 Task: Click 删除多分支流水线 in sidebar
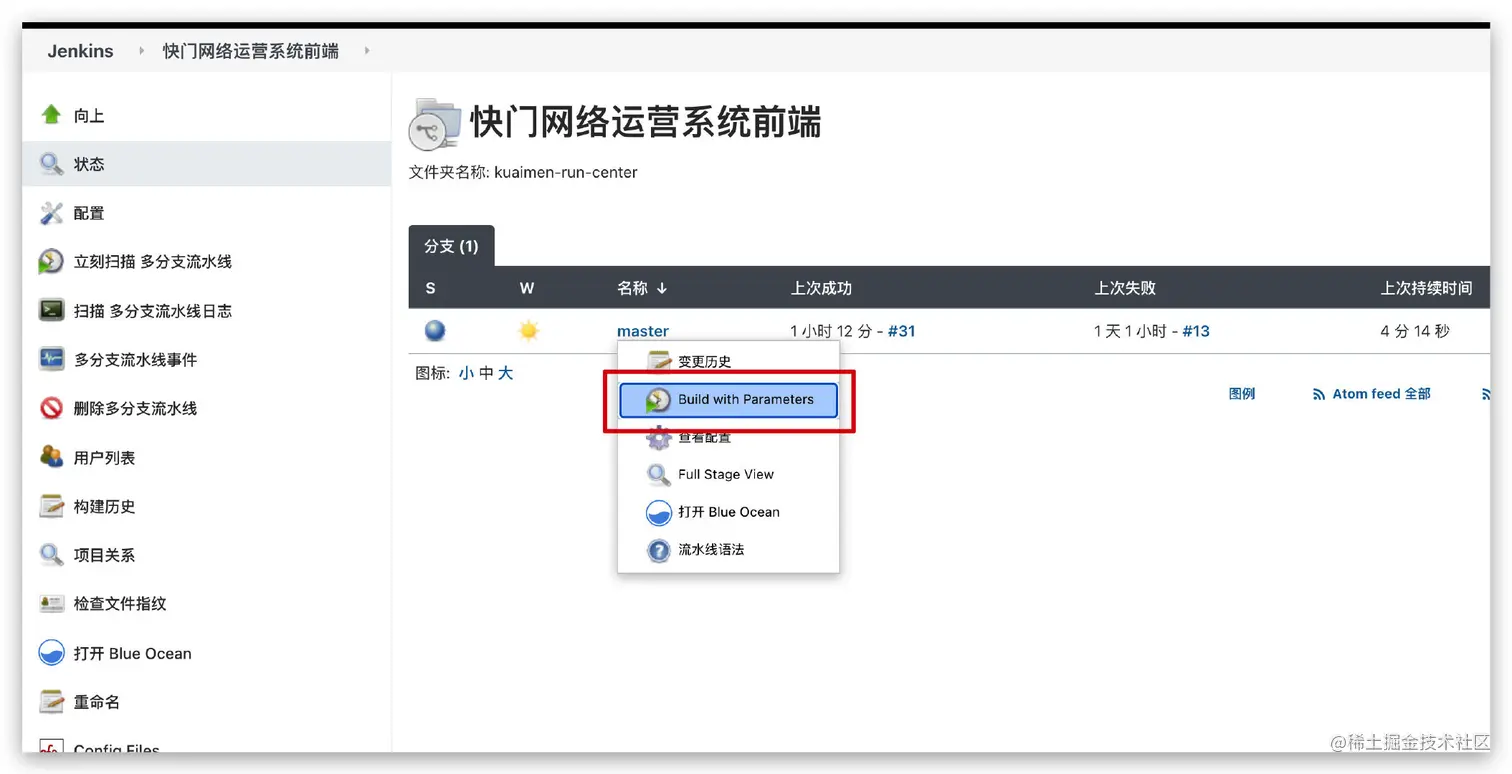(135, 409)
